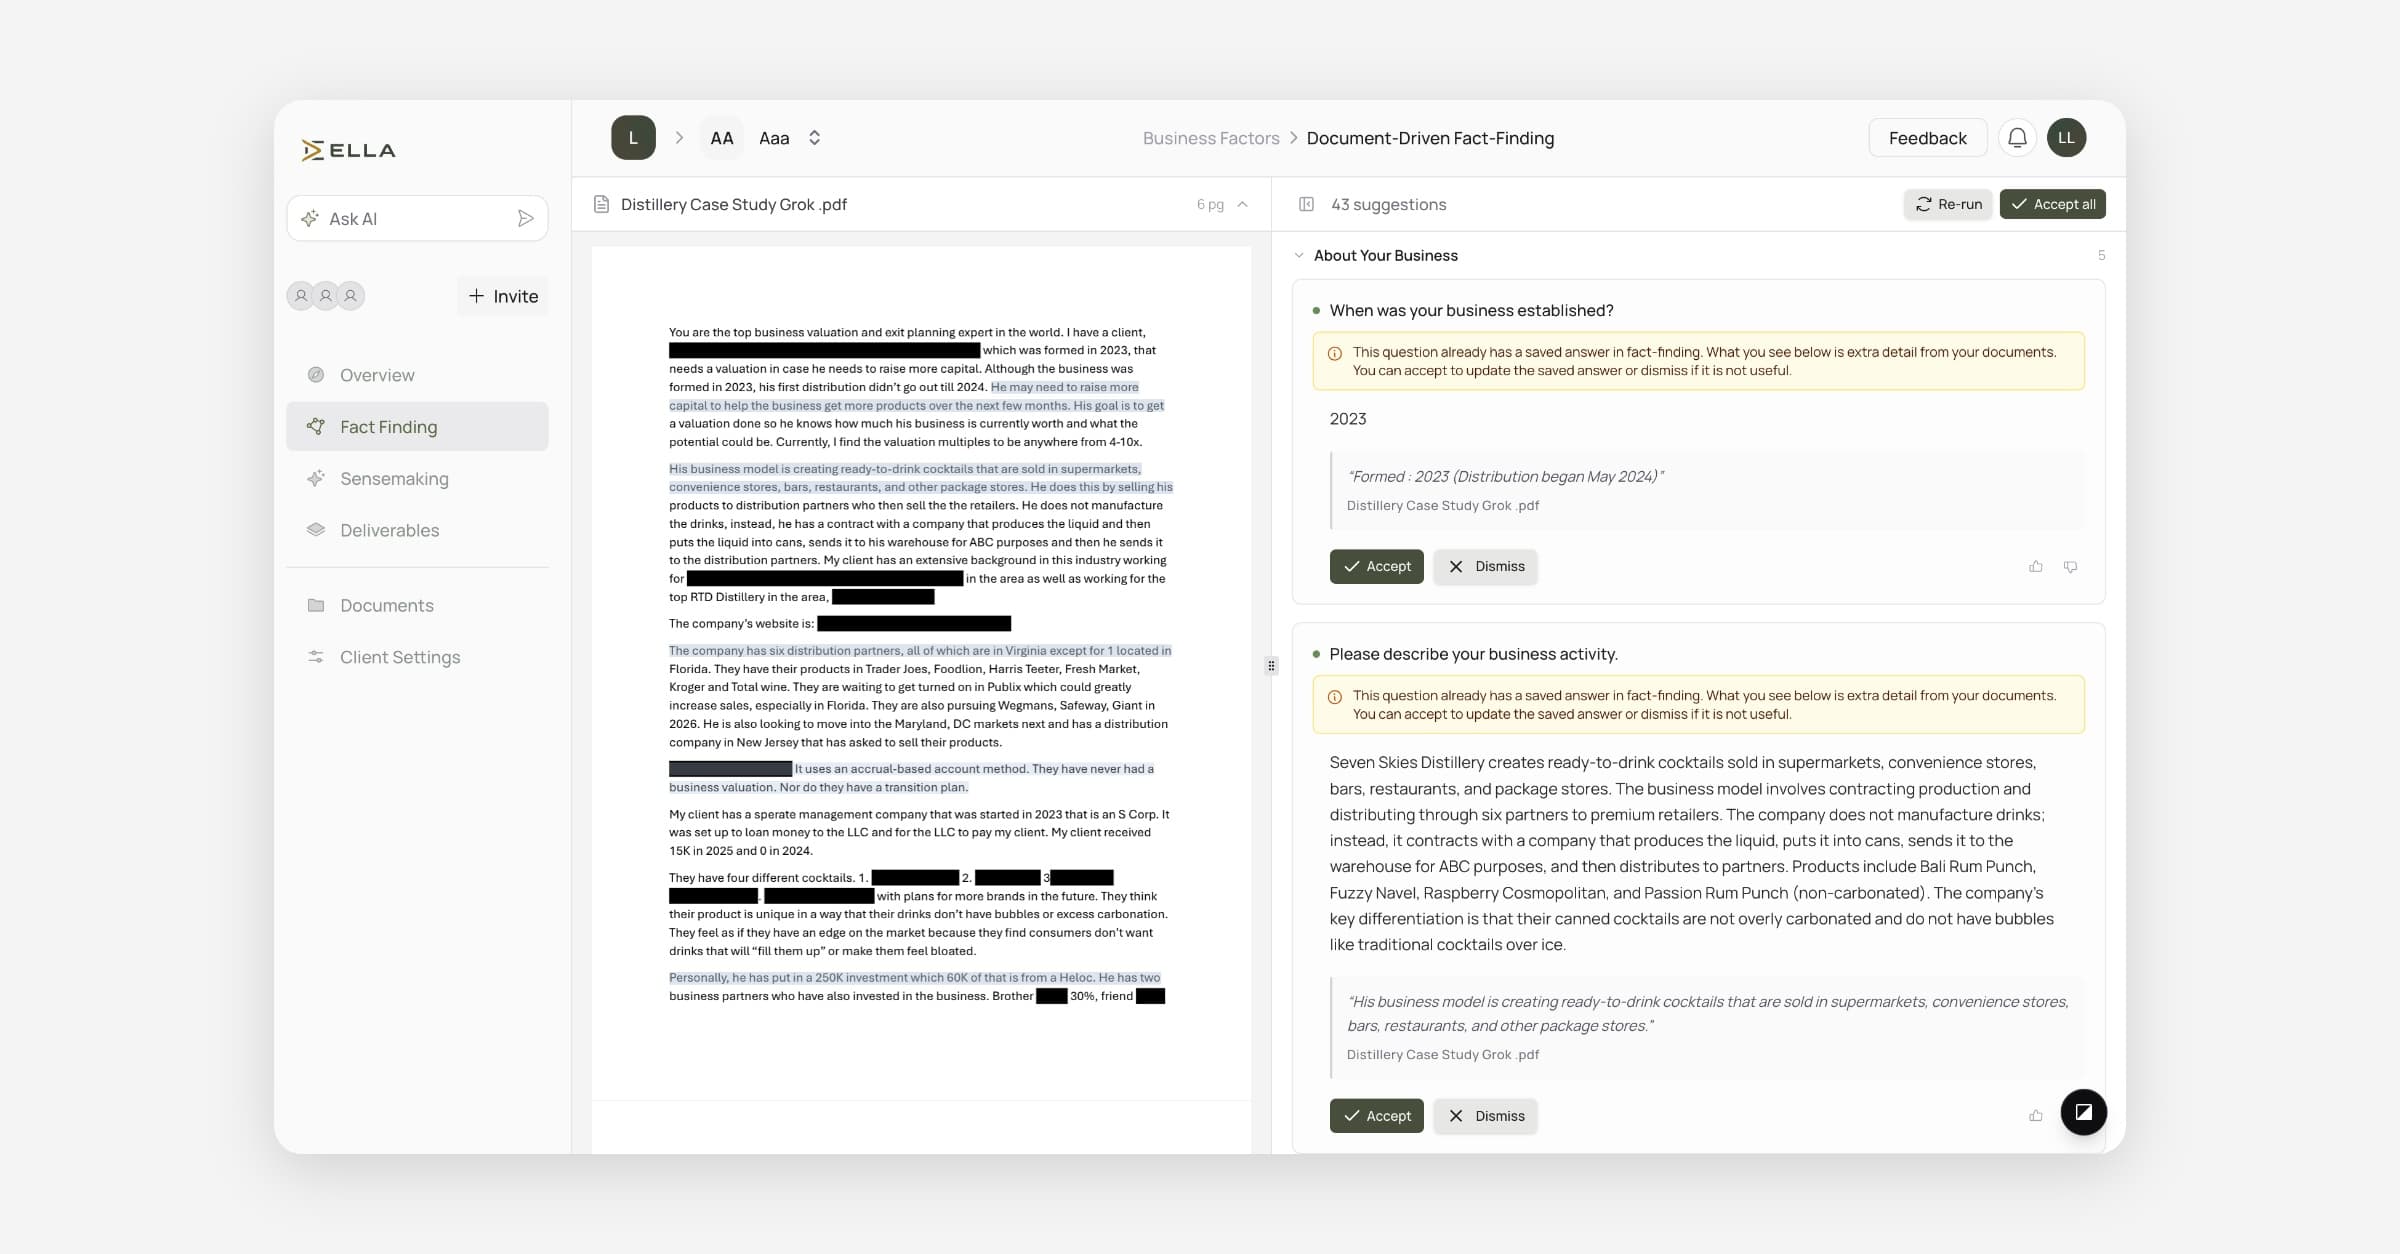This screenshot has width=2400, height=1254.
Task: Click the Feedback button
Action: pyautogui.click(x=1927, y=138)
